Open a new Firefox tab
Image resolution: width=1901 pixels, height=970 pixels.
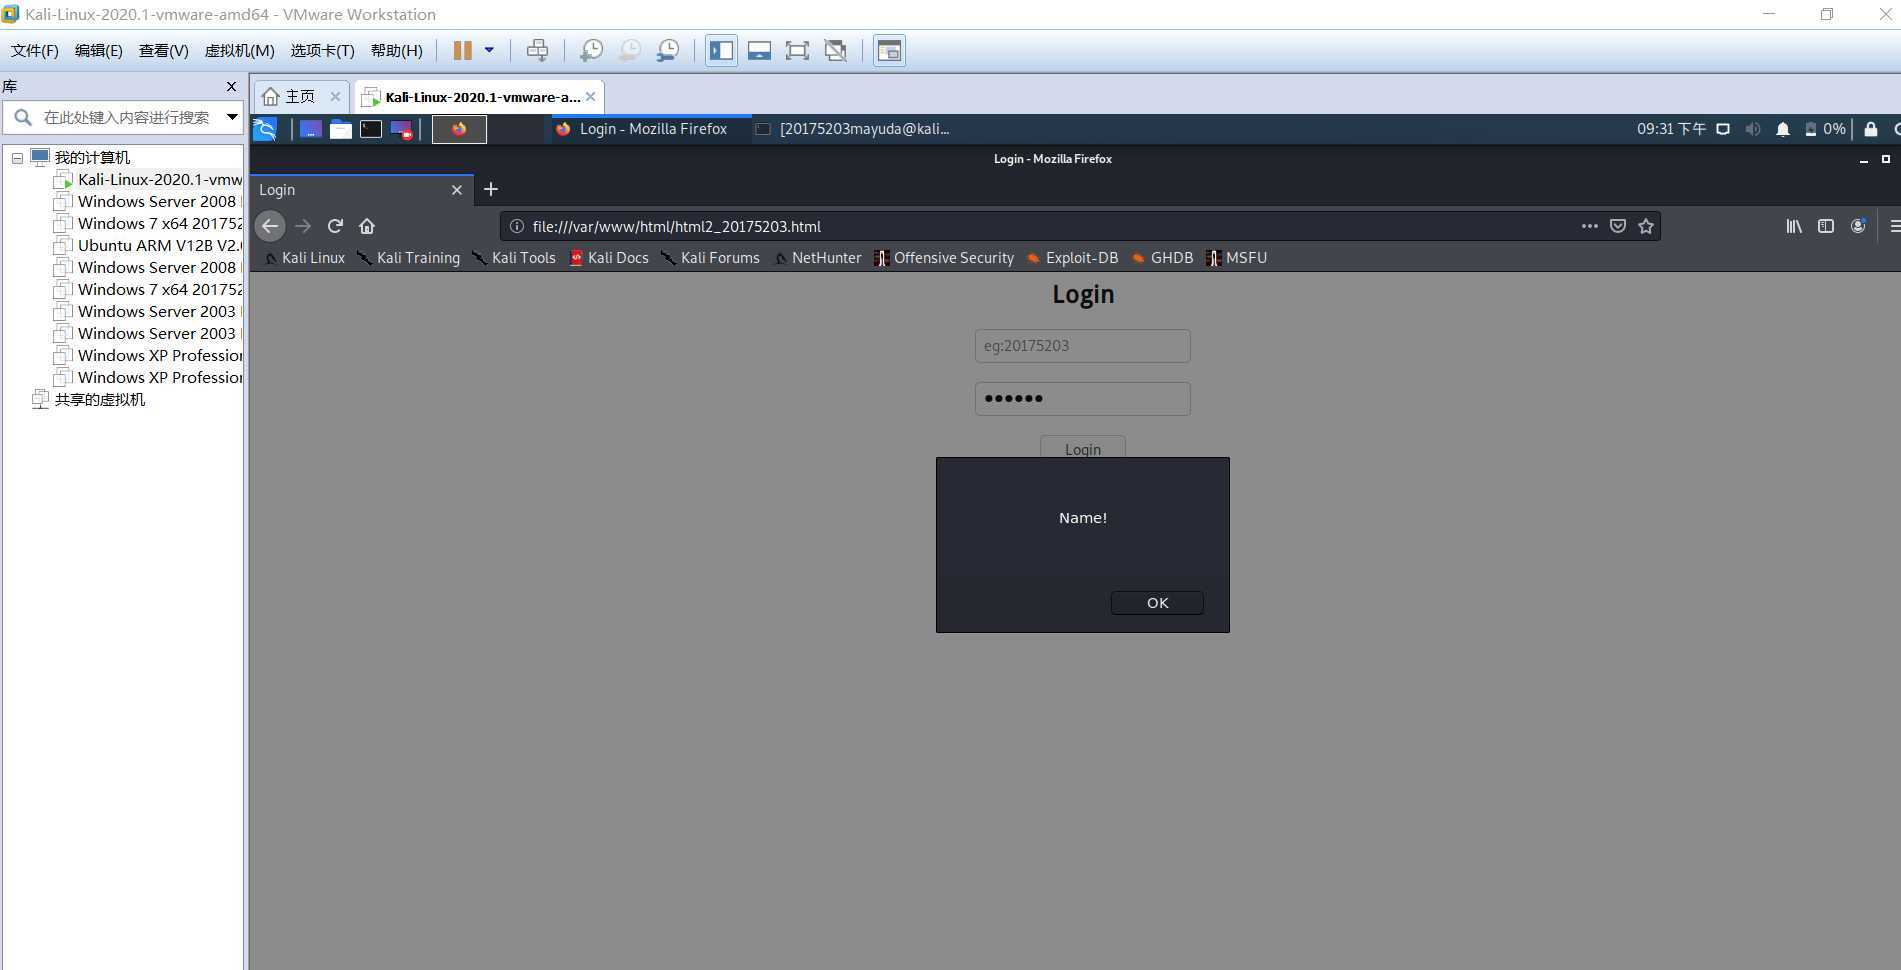(x=491, y=189)
